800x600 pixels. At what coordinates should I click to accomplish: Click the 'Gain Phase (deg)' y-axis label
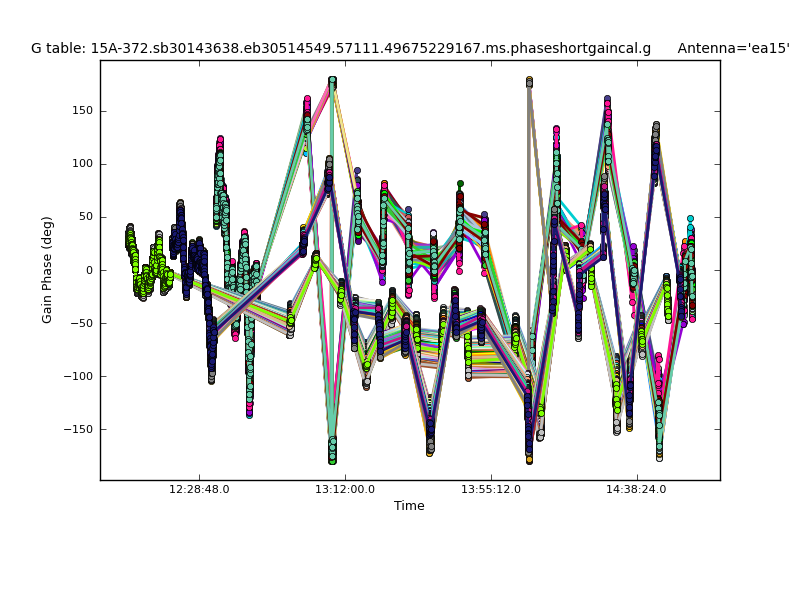pos(47,270)
